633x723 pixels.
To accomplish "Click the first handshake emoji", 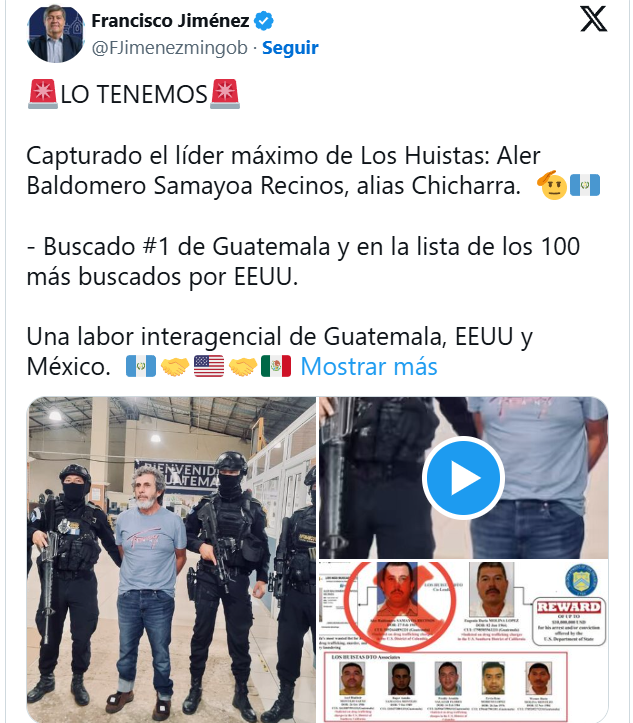I will (175, 366).
